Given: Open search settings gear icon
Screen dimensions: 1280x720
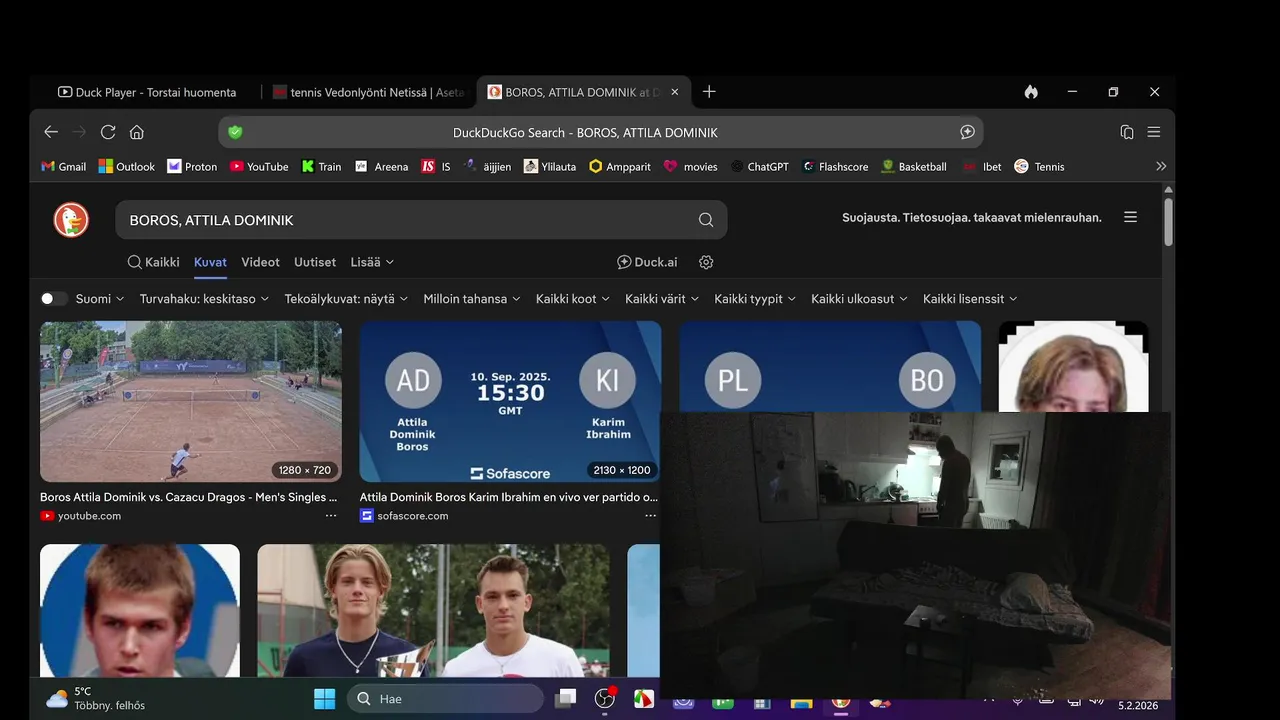Looking at the screenshot, I should (x=706, y=262).
